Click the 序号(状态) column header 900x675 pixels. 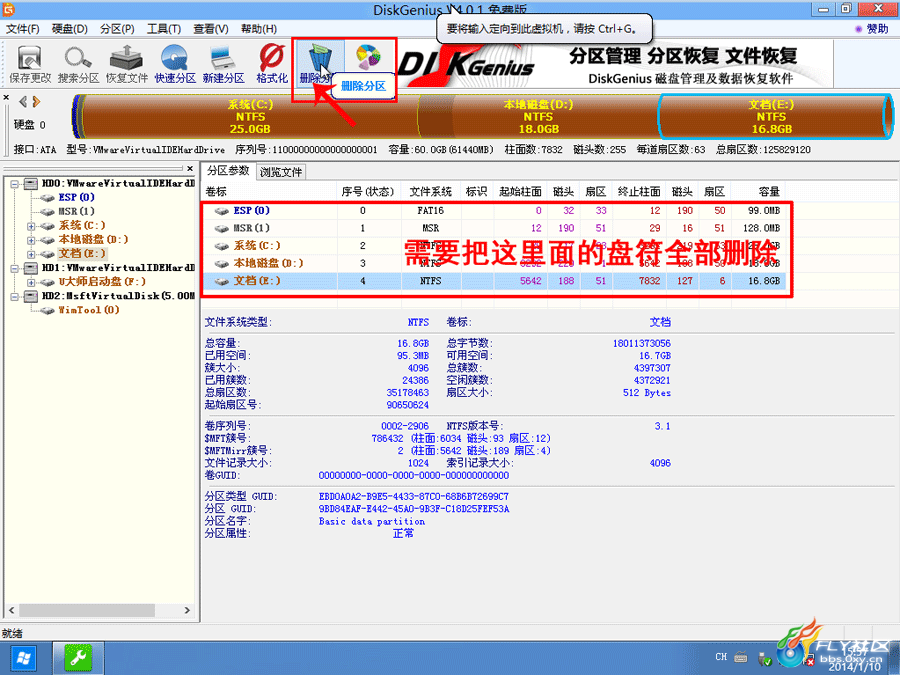368,192
